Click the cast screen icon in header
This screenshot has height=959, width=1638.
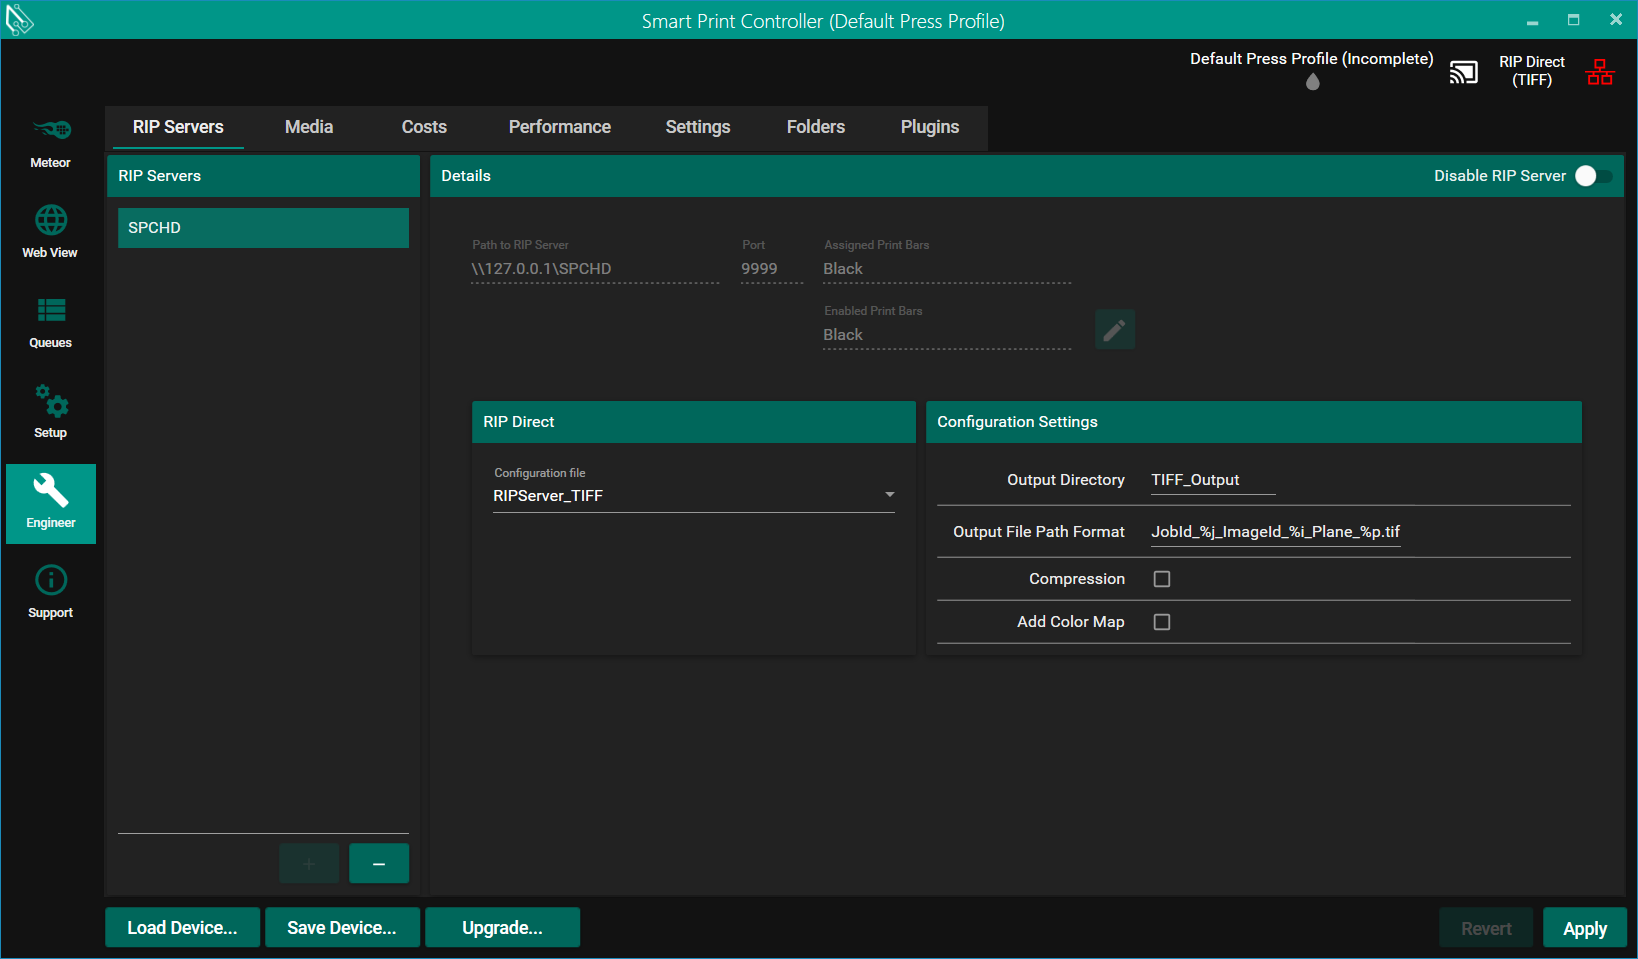tap(1463, 72)
